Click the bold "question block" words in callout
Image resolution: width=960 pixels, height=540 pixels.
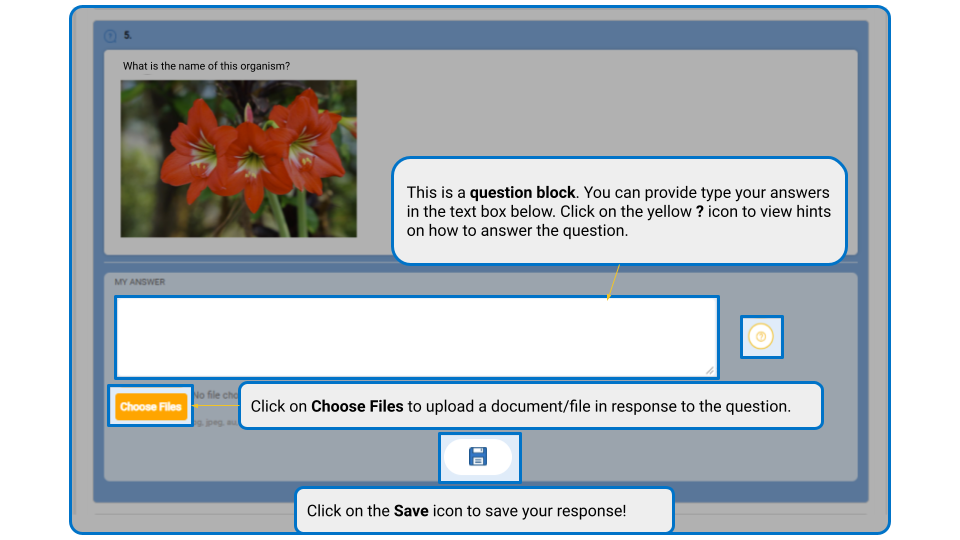[x=522, y=193]
